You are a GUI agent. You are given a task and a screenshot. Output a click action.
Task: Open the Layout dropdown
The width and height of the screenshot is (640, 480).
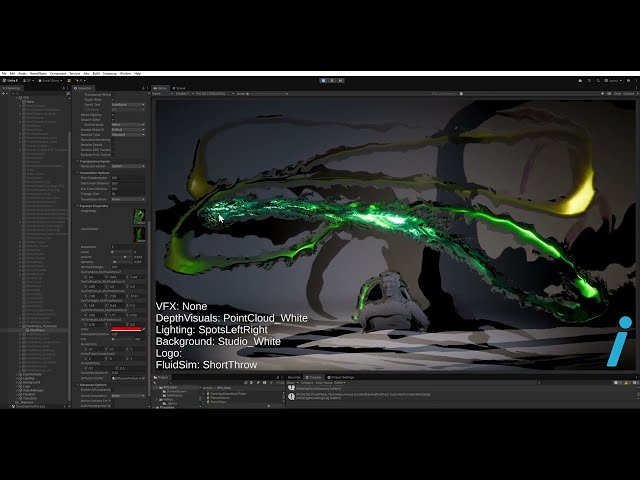pos(613,81)
